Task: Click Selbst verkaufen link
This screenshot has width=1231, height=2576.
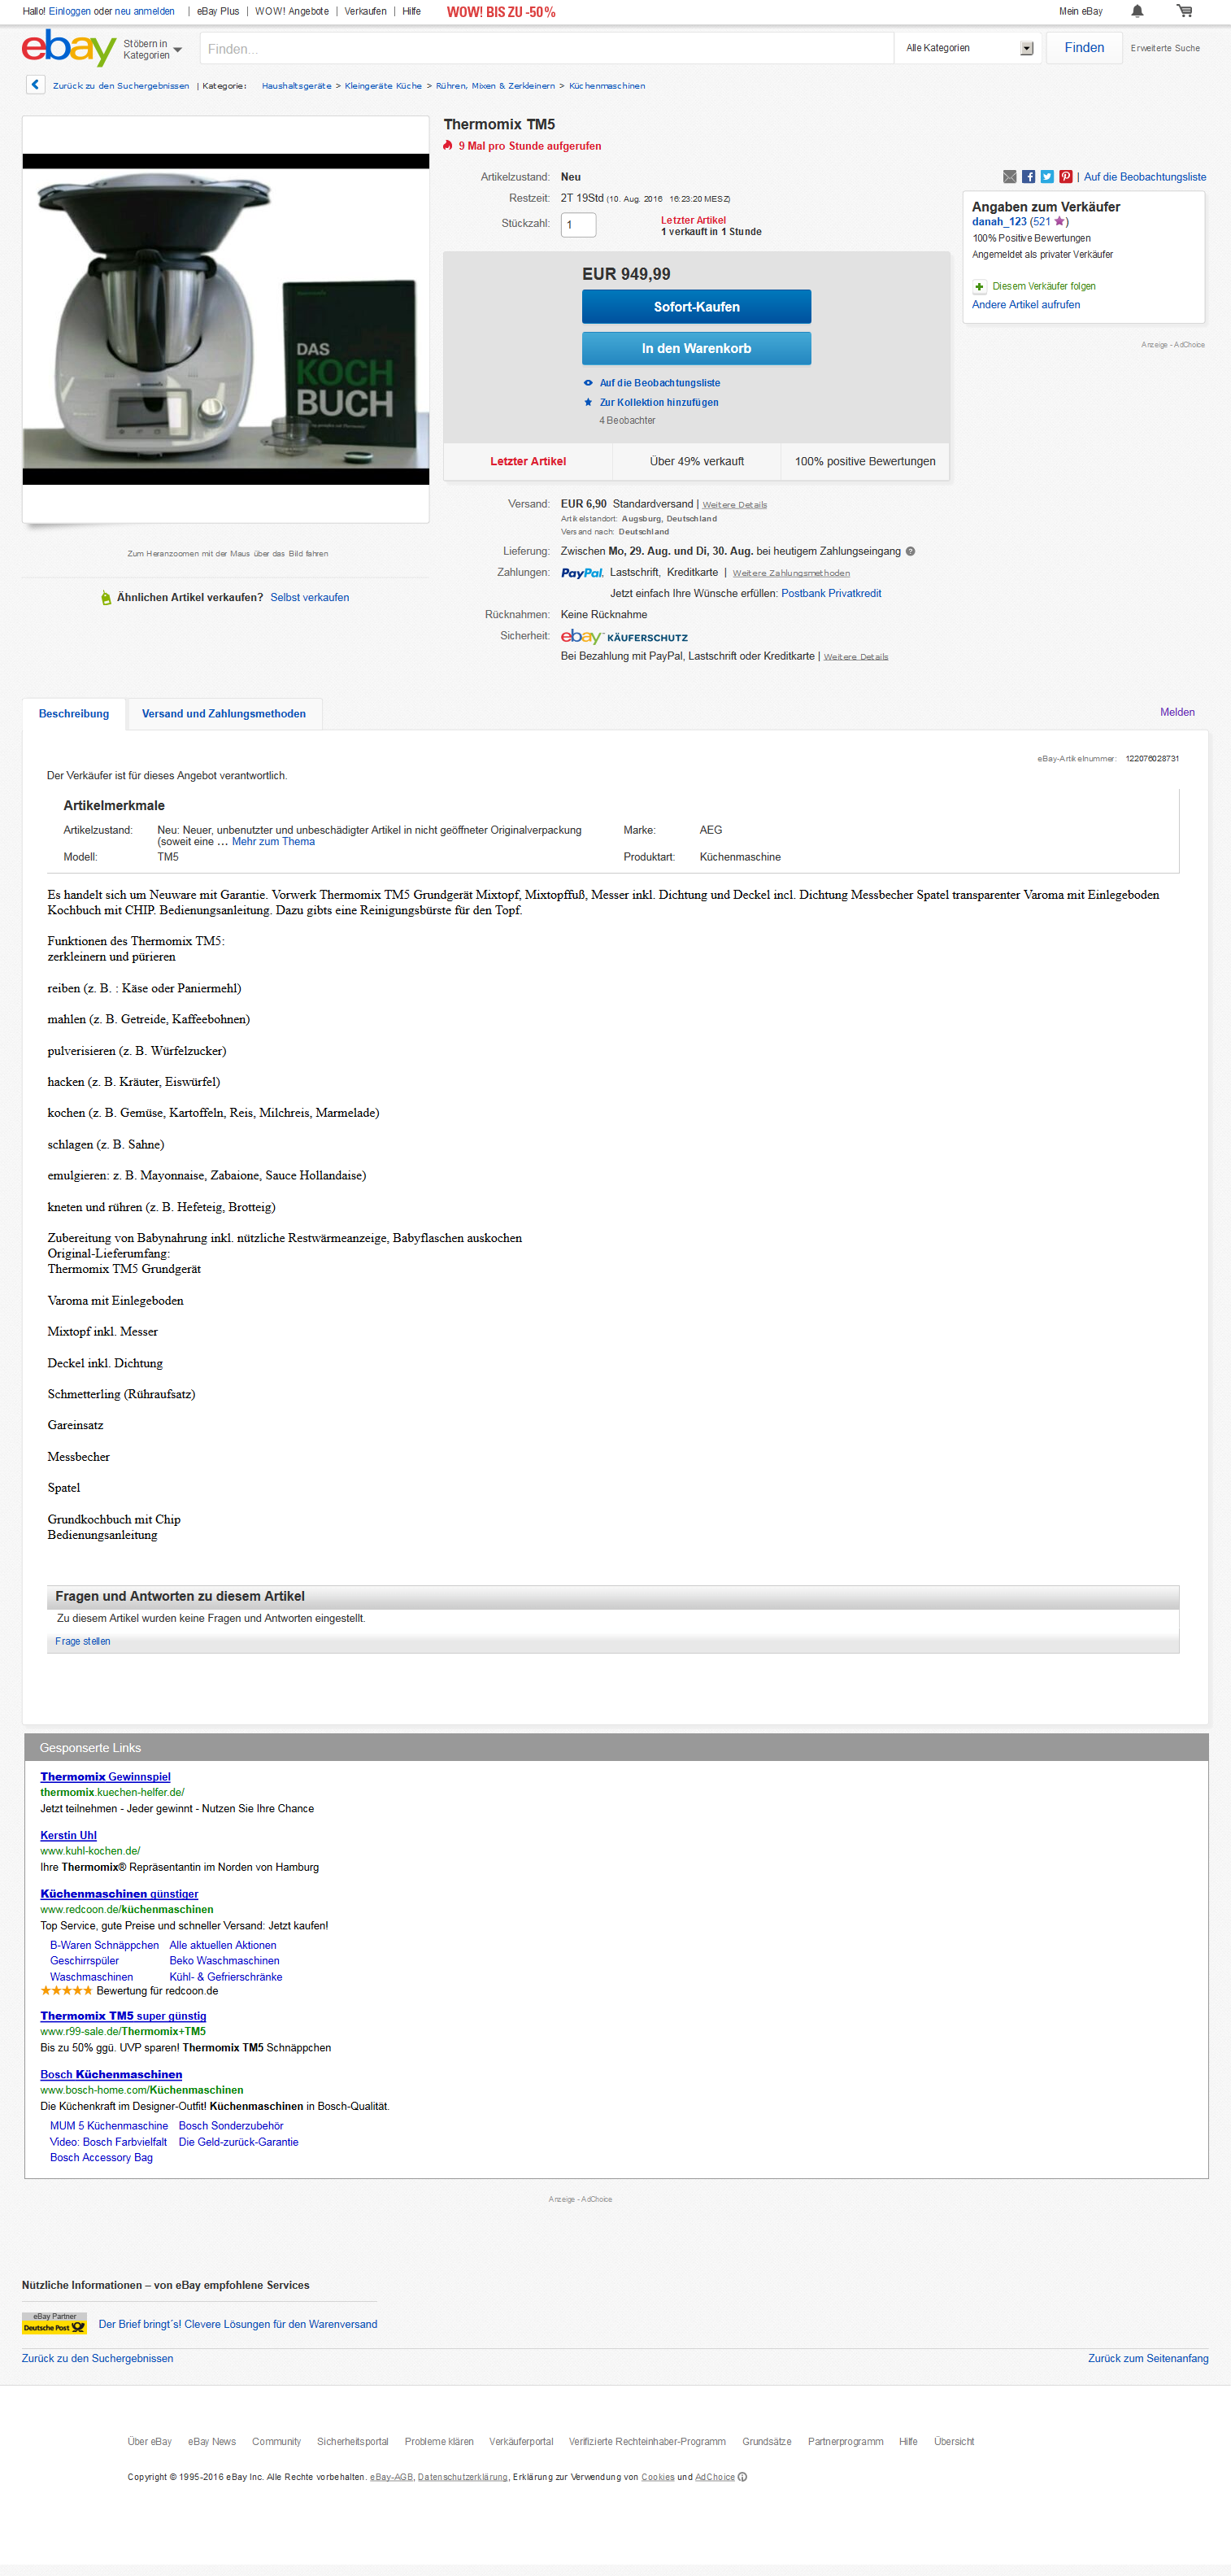Action: [x=309, y=598]
